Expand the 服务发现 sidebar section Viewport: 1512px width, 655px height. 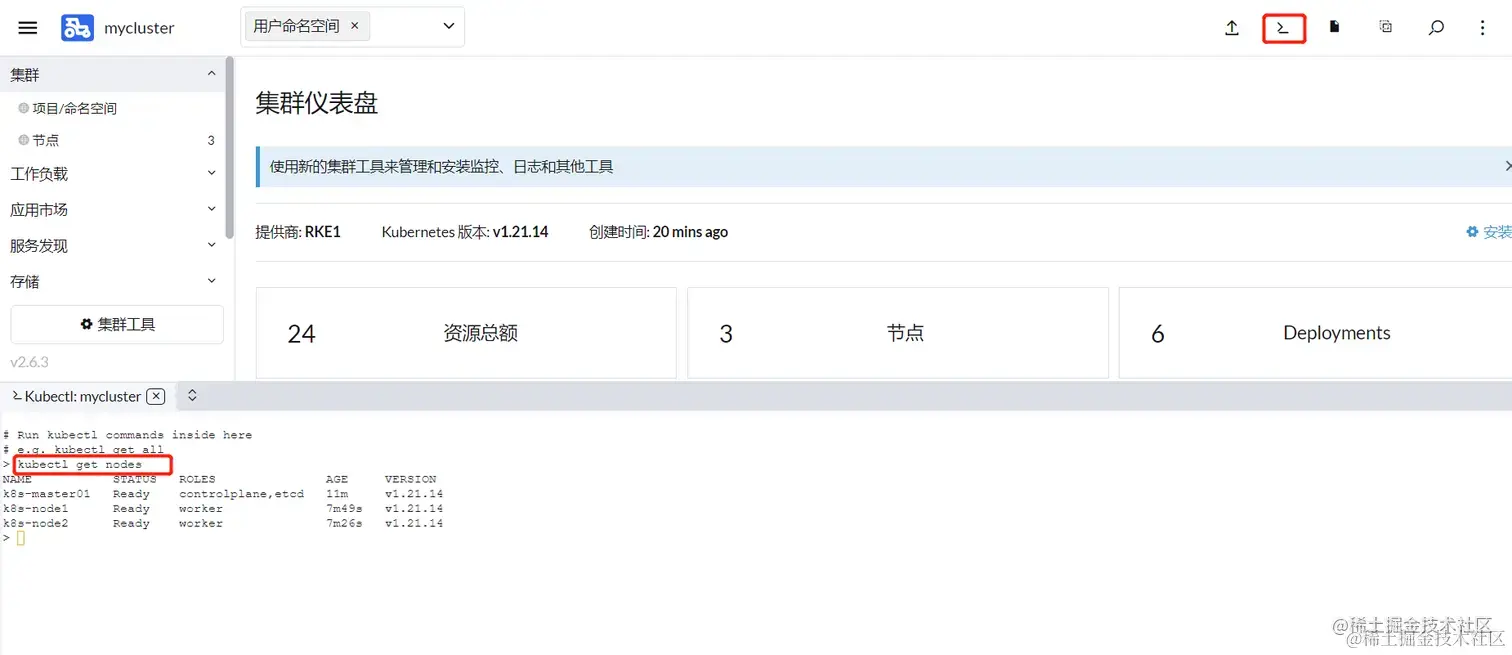coord(113,246)
